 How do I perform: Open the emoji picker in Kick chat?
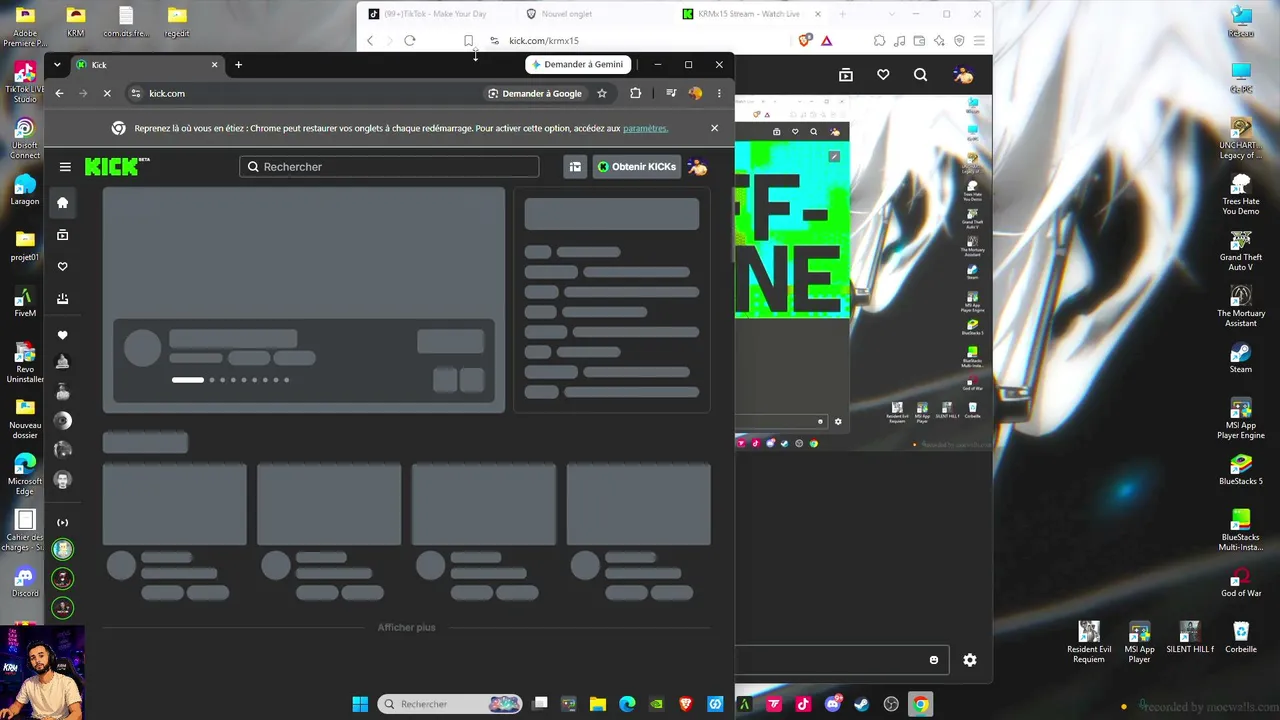click(x=934, y=660)
